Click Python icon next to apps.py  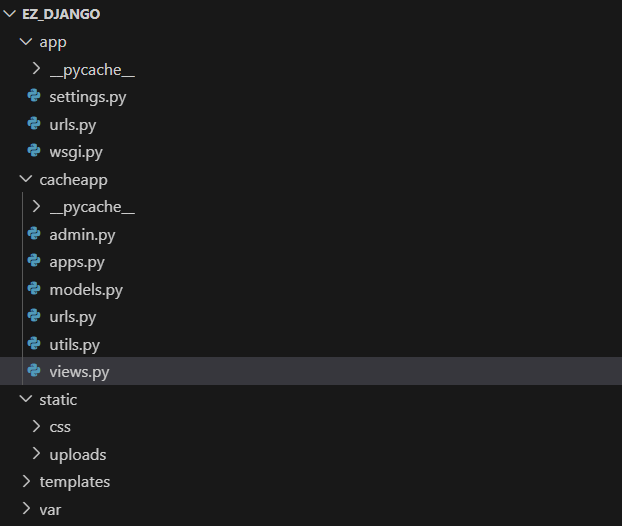pyautogui.click(x=35, y=262)
